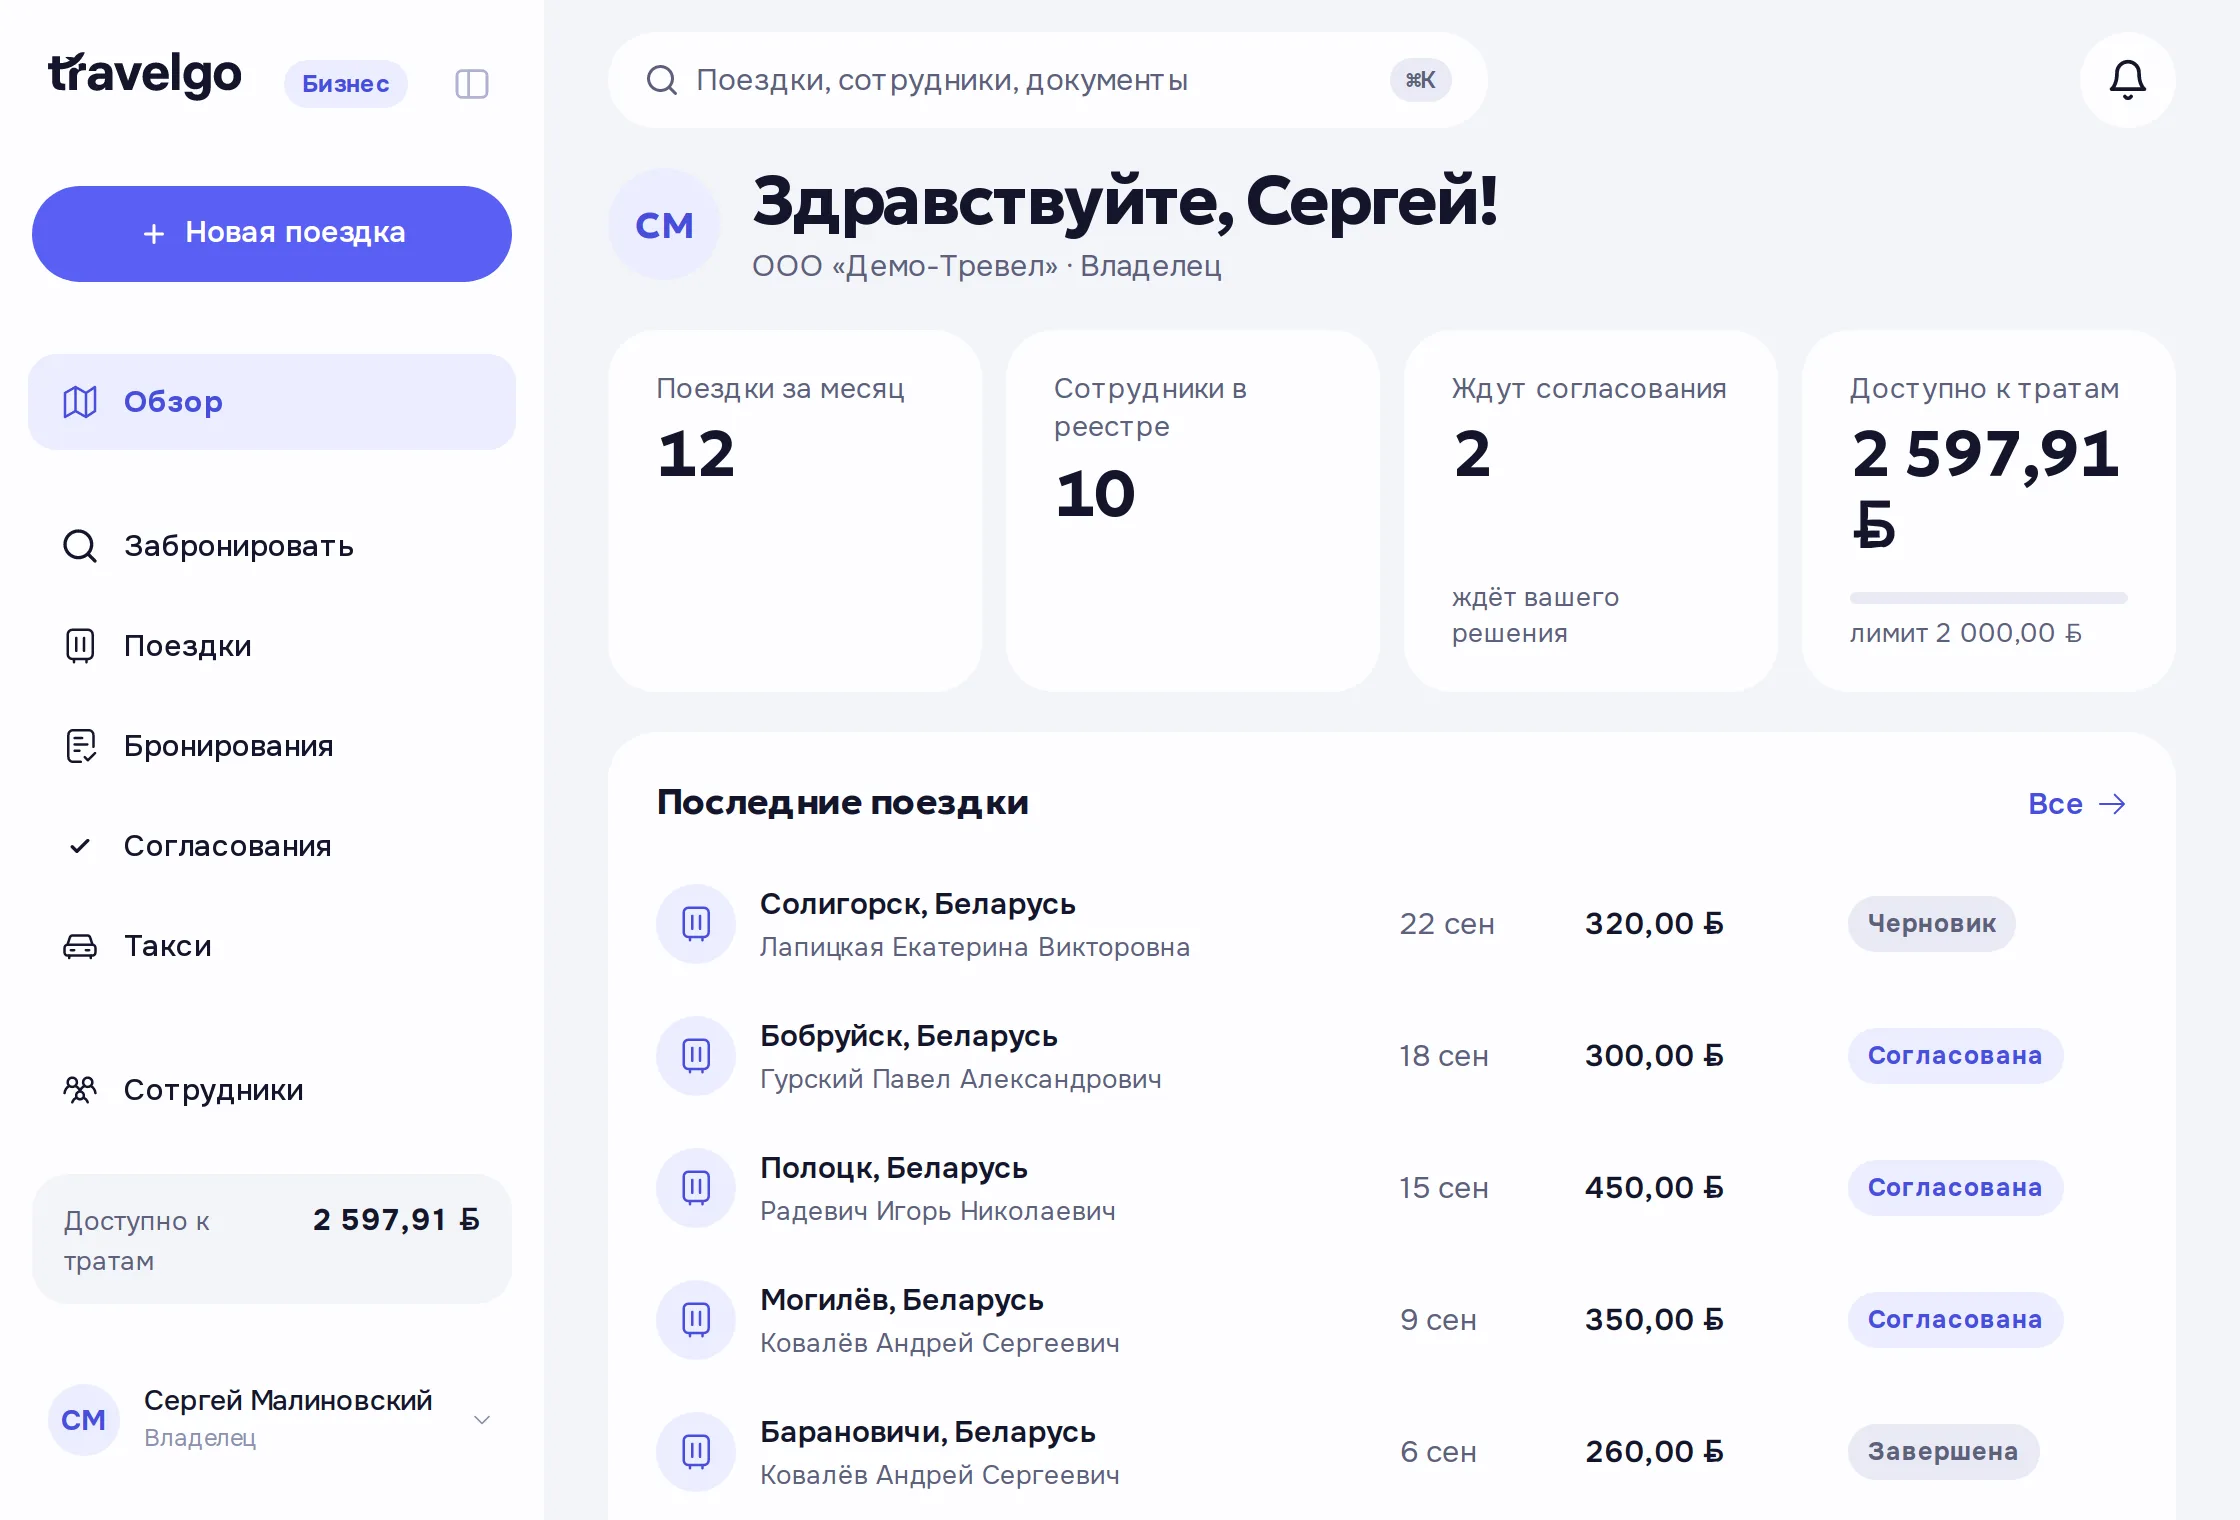Click the spending limit progress bar
Viewport: 2240px width, 1520px height.
point(1988,598)
